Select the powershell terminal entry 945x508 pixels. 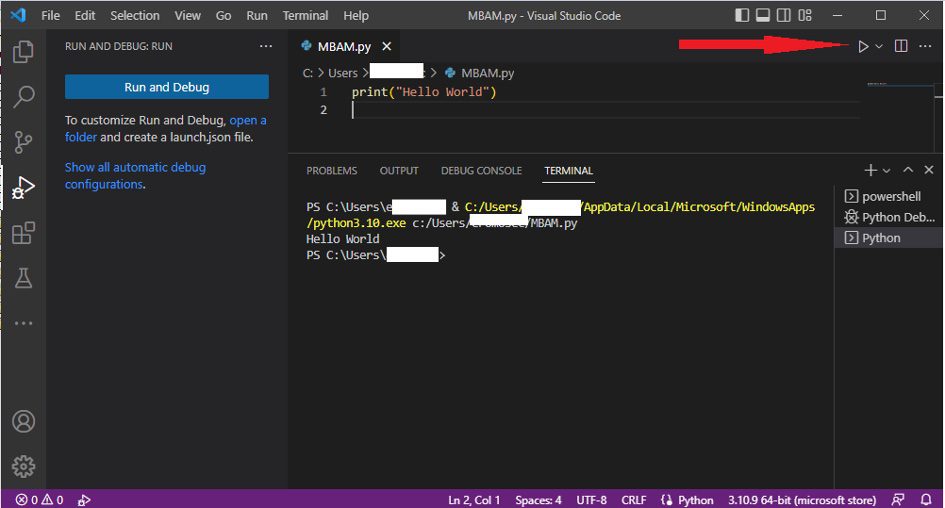coord(888,196)
